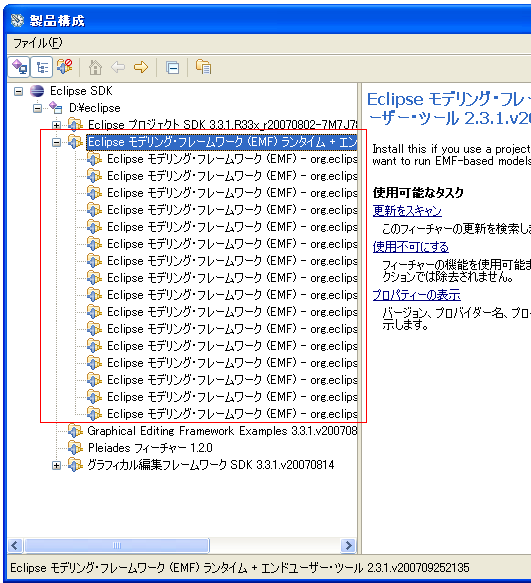Click the 製品構成 window title text

pyautogui.click(x=57, y=20)
